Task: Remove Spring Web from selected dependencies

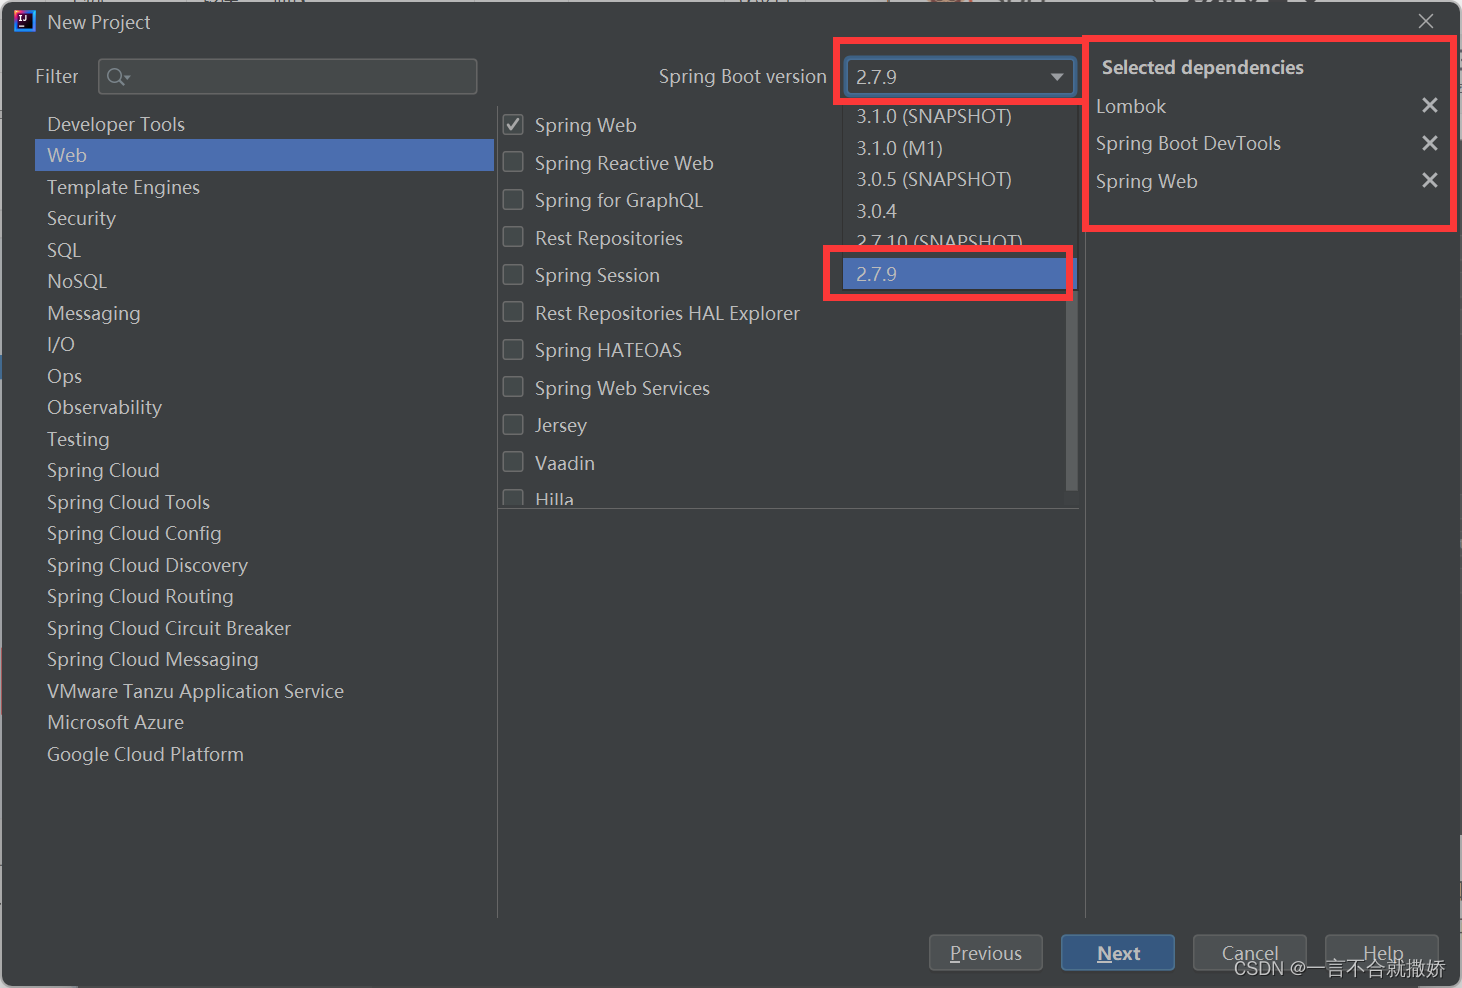Action: click(x=1430, y=180)
